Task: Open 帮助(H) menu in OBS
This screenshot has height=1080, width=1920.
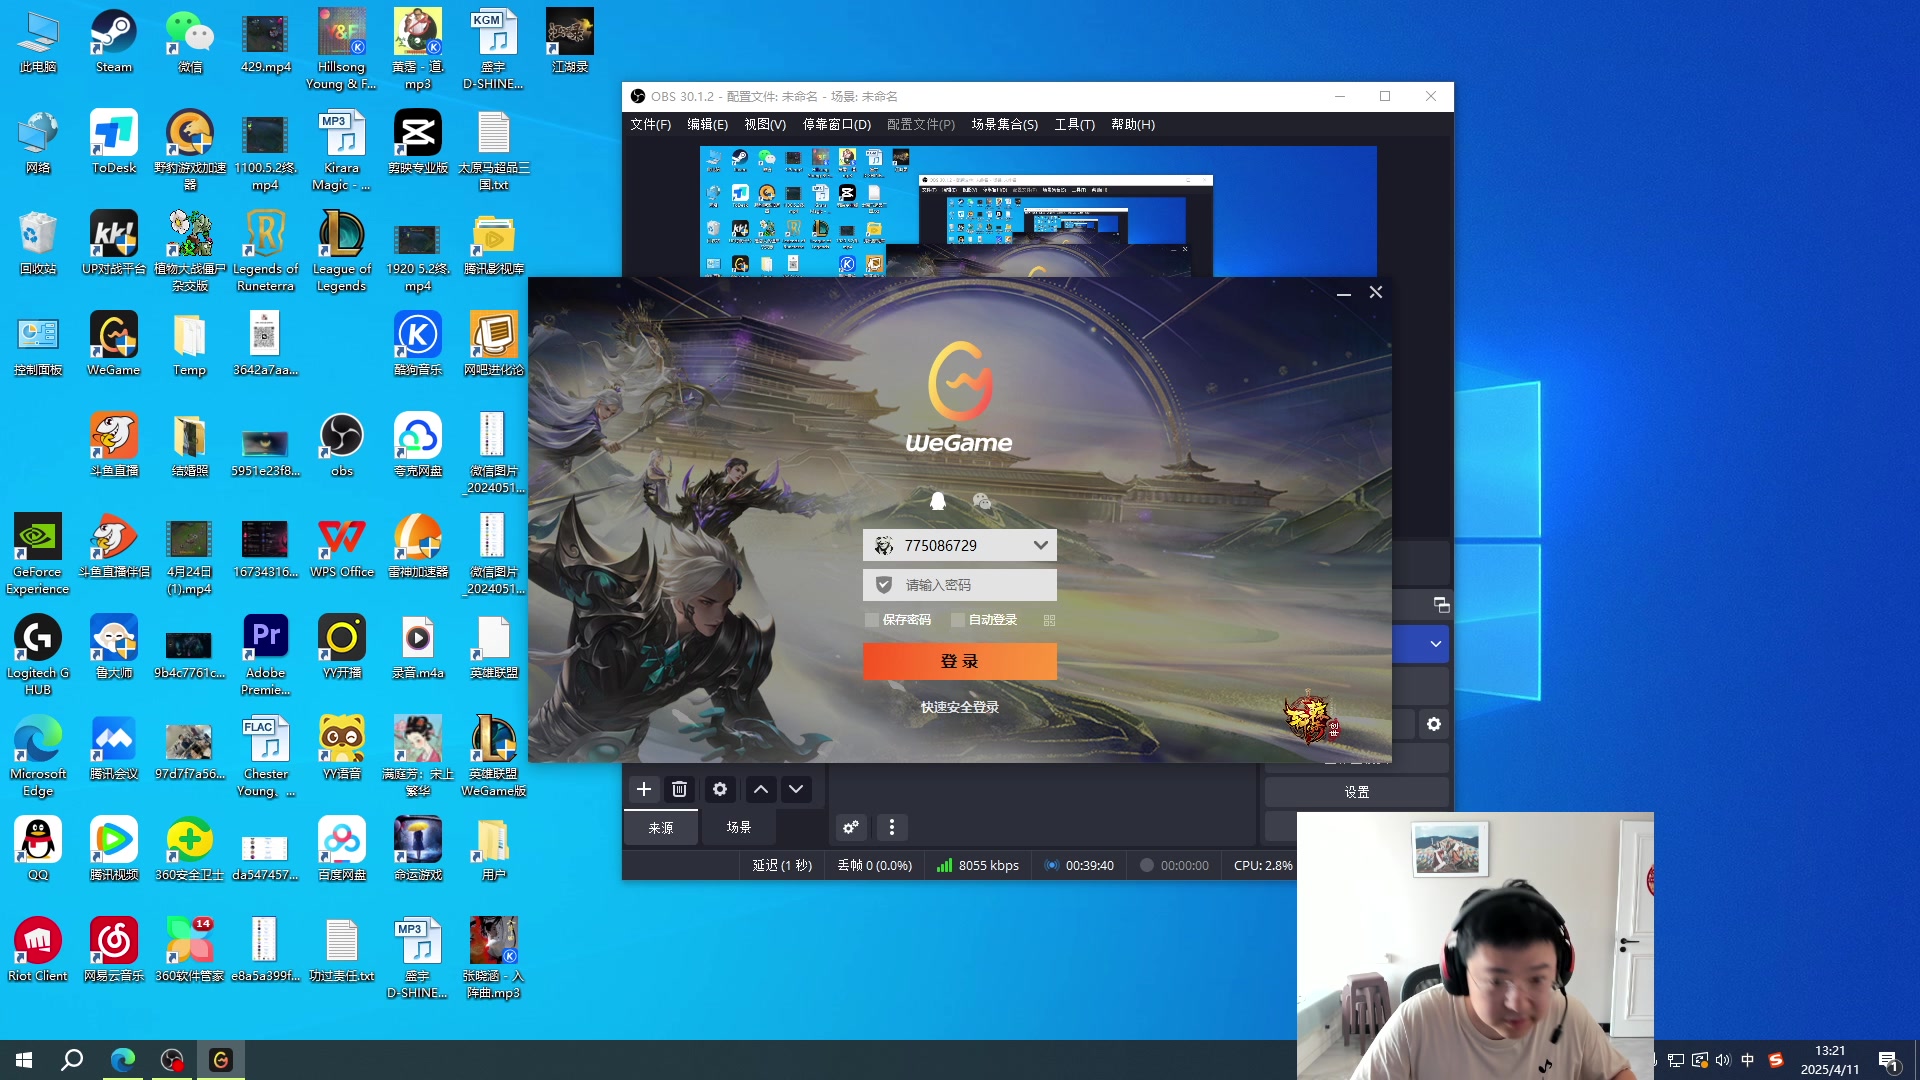Action: pyautogui.click(x=1133, y=124)
